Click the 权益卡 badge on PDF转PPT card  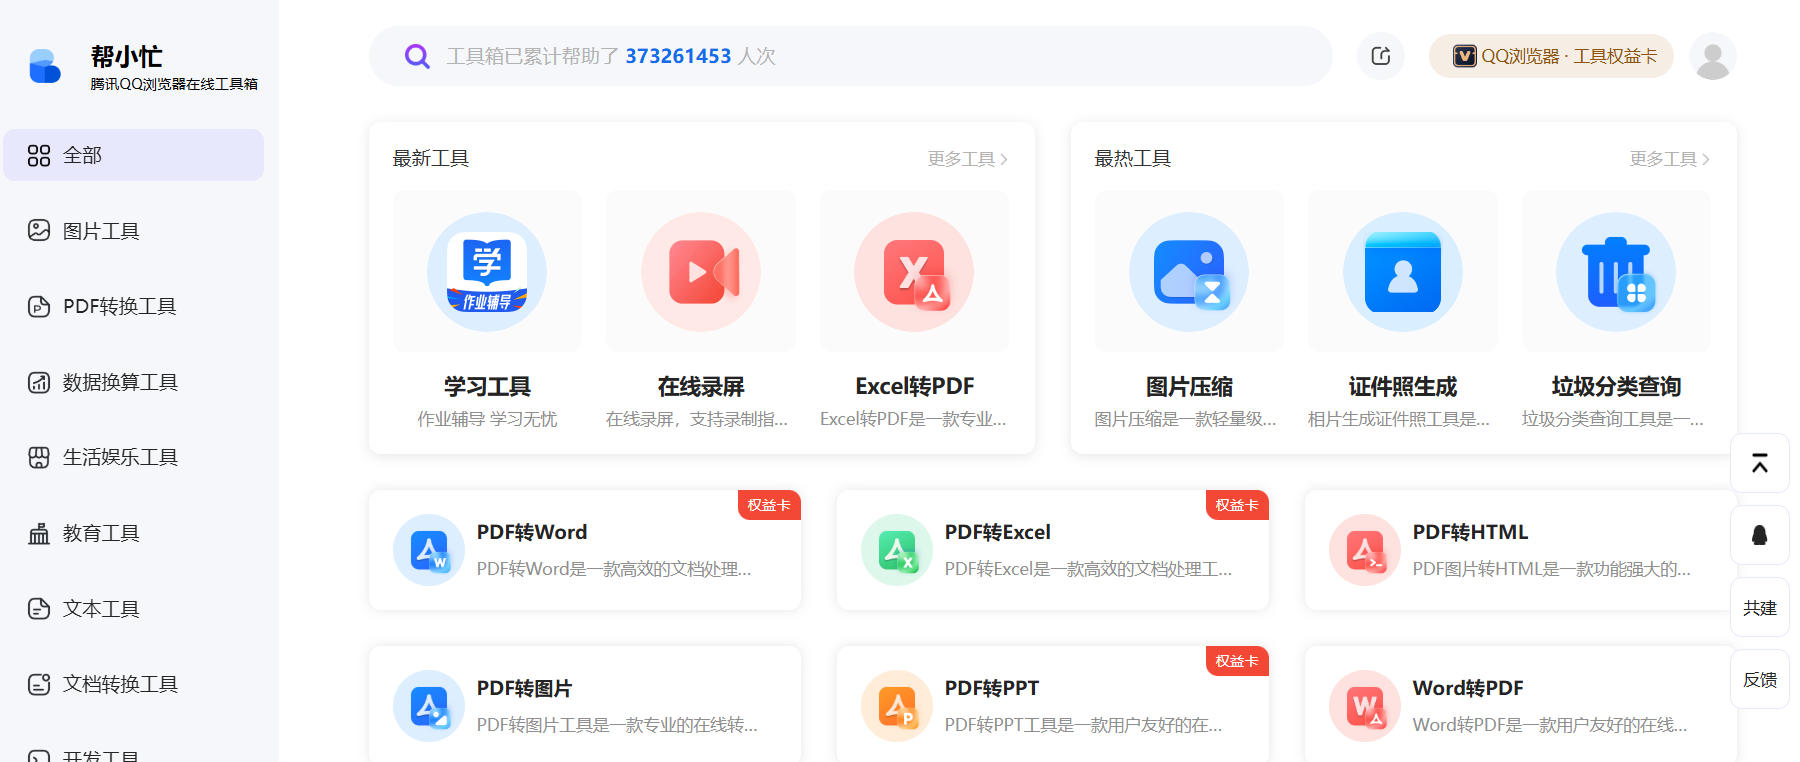(1237, 661)
